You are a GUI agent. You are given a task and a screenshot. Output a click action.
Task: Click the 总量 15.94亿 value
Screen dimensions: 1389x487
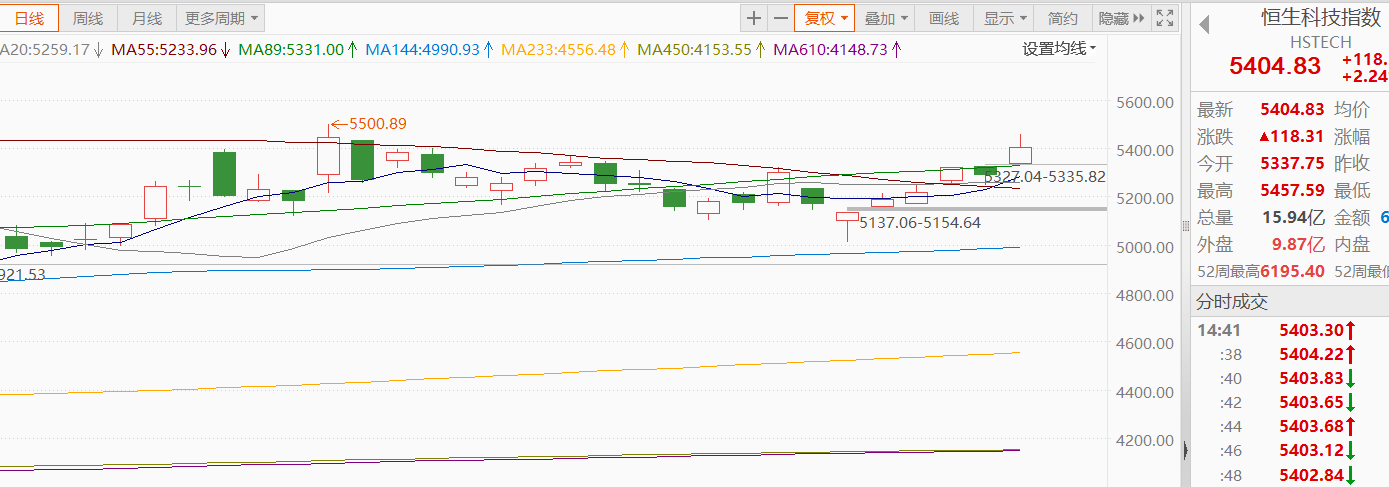point(1293,218)
